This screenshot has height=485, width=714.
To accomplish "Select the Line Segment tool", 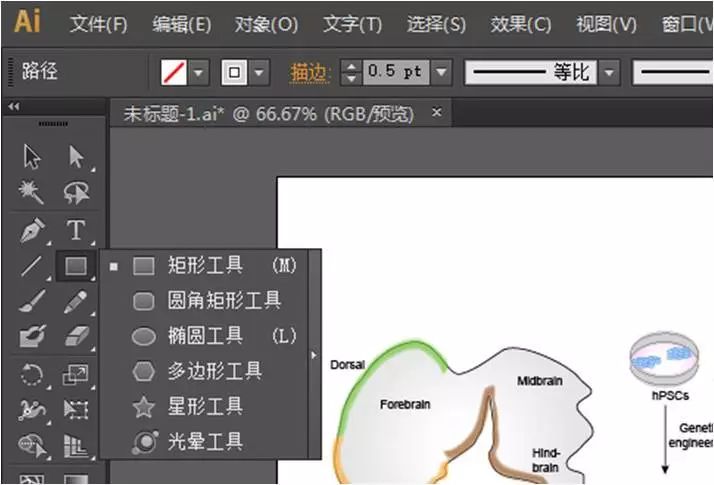I will point(31,266).
